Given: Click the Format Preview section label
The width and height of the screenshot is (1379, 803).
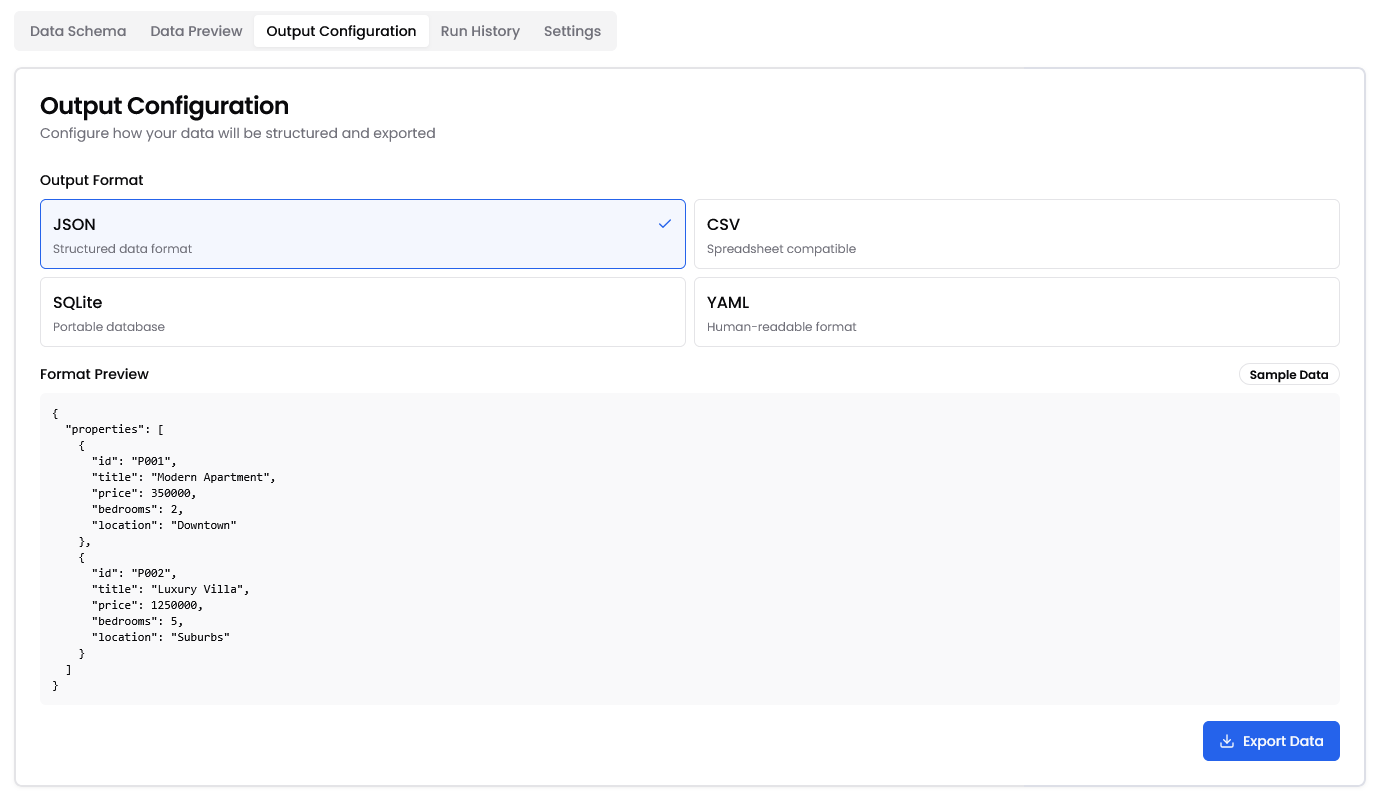Looking at the screenshot, I should [x=94, y=374].
